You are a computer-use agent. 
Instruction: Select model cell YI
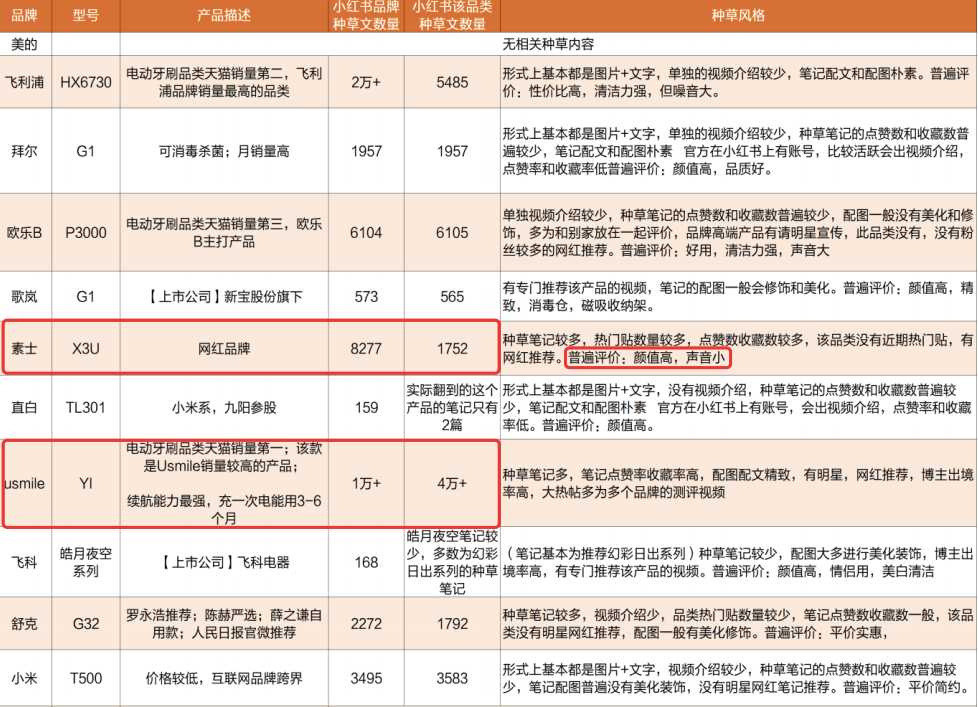point(86,483)
